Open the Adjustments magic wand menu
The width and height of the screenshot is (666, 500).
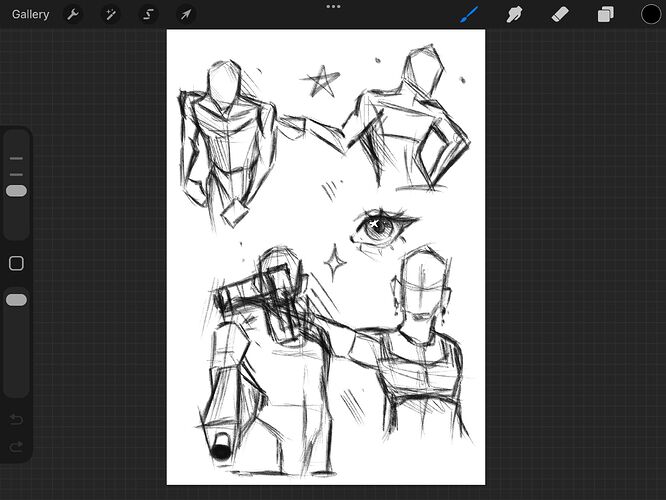click(x=110, y=14)
